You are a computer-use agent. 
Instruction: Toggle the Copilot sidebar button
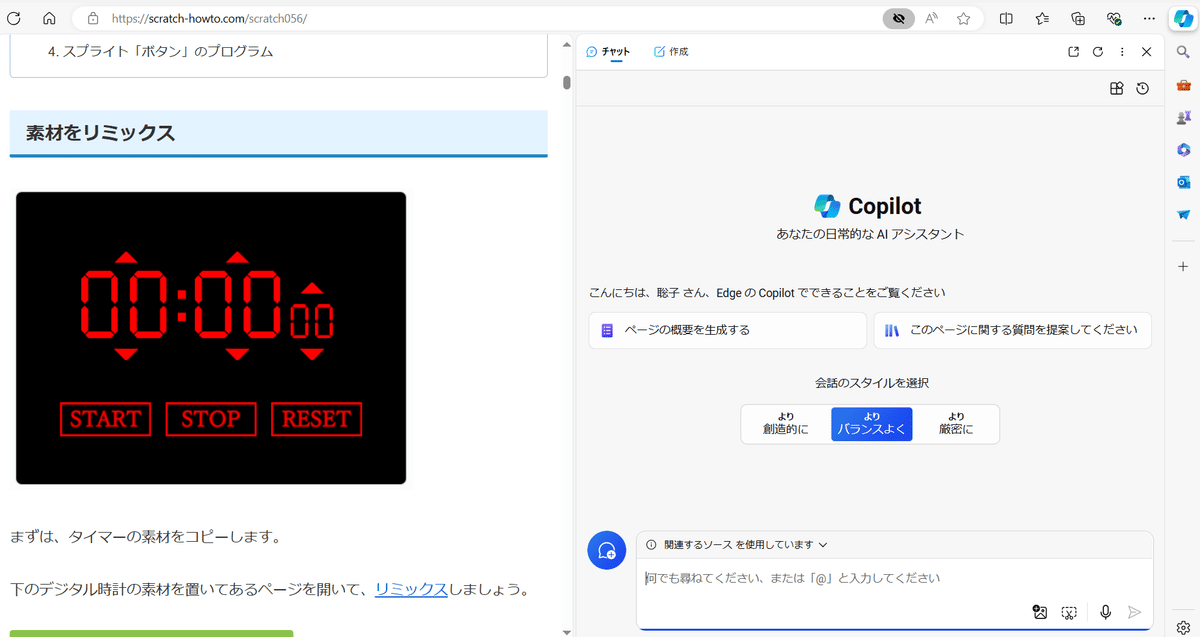coord(1183,18)
